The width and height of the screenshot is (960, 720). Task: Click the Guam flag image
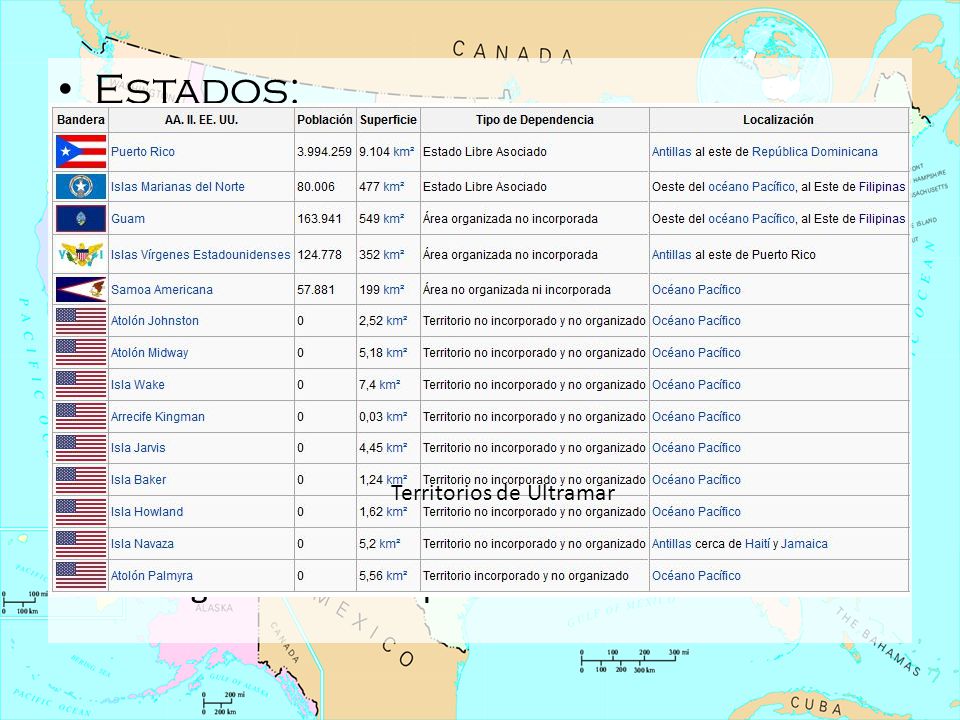81,219
